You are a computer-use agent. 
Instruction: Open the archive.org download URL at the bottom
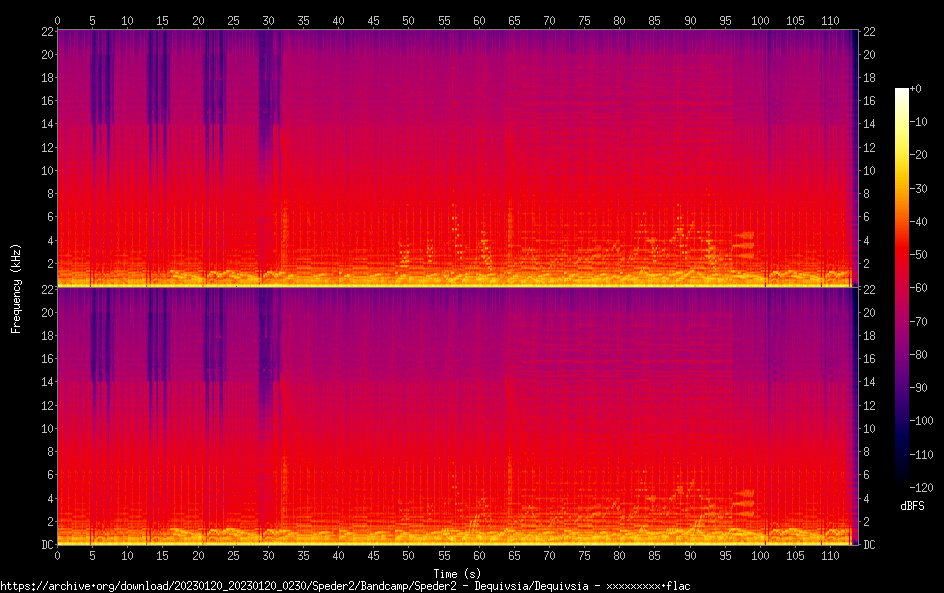pos(345,585)
